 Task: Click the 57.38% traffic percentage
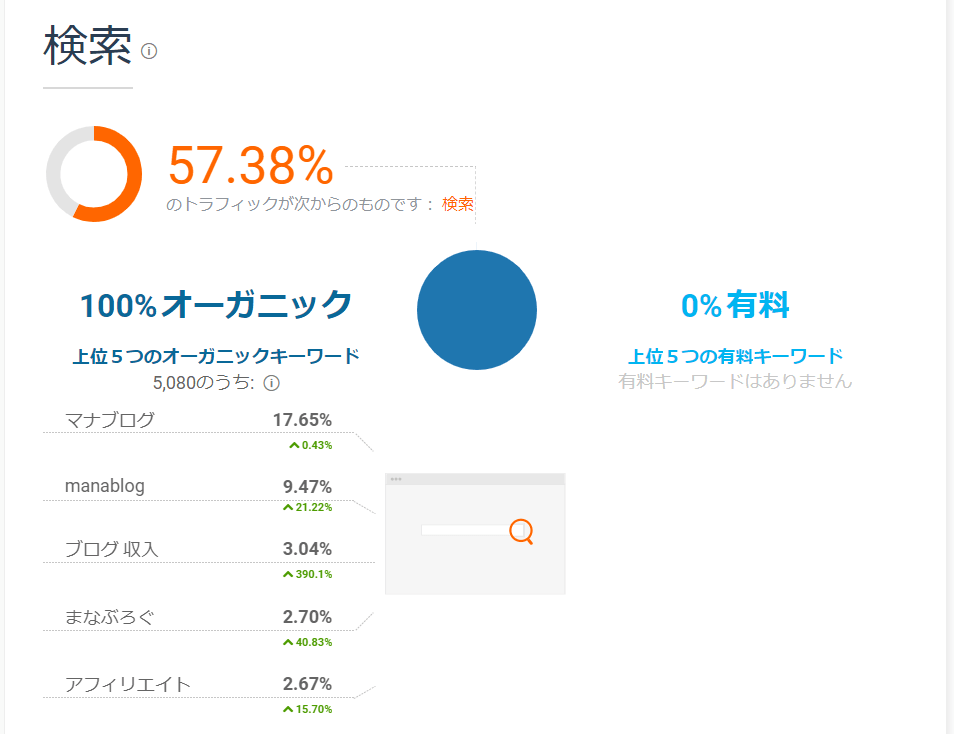click(x=251, y=165)
